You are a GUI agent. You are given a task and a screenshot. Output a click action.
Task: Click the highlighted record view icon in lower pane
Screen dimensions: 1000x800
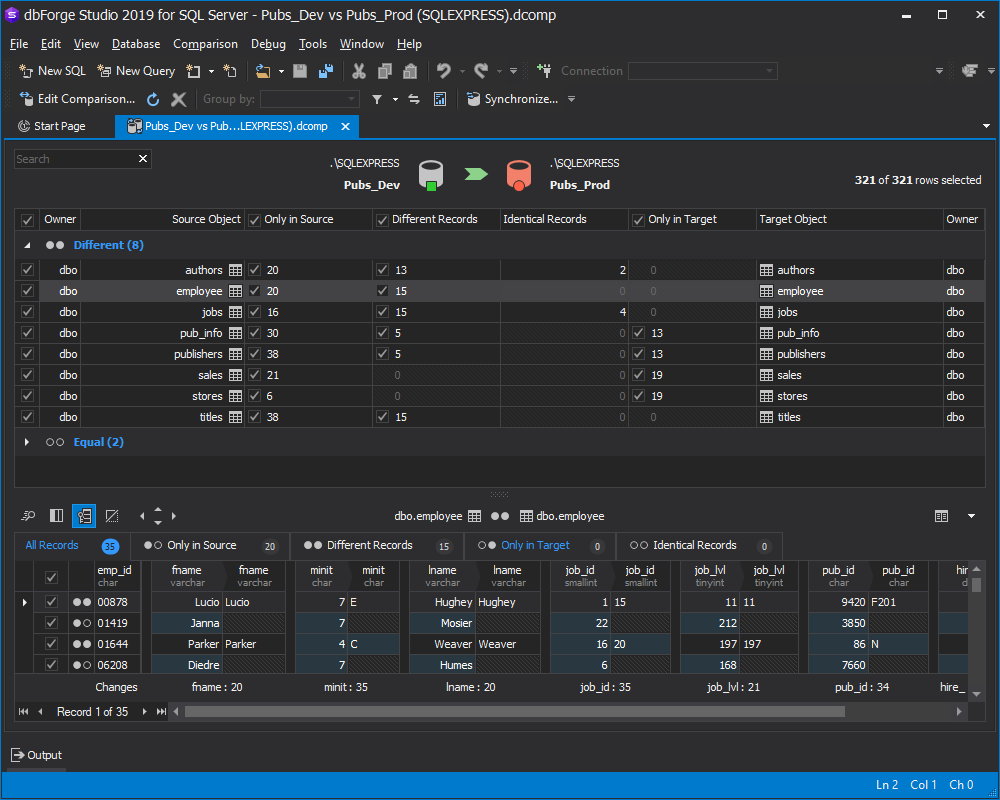tap(84, 515)
